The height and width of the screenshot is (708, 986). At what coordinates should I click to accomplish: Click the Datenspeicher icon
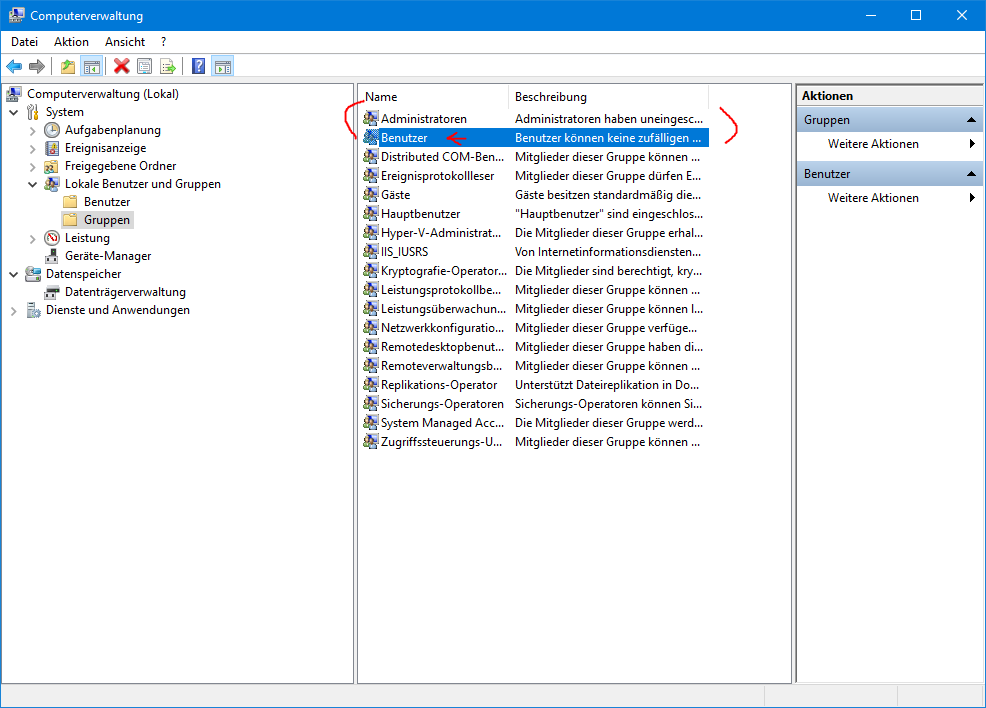[33, 274]
